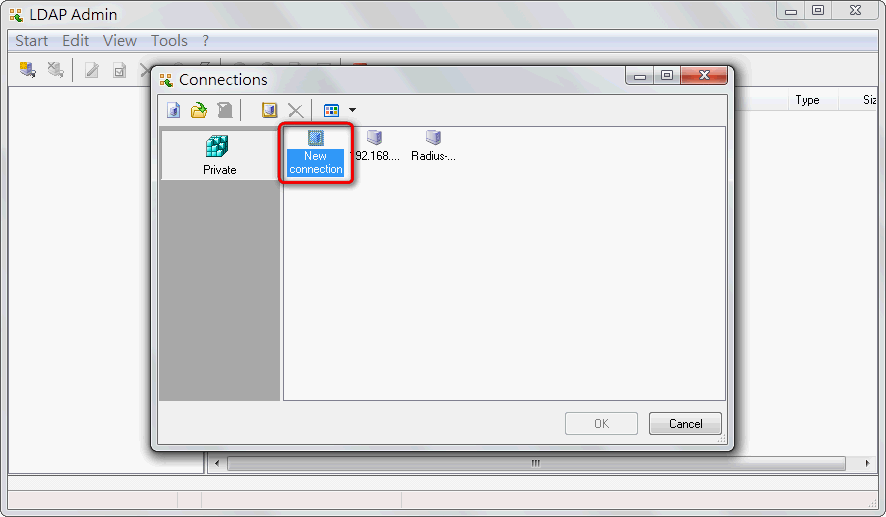
Task: Click the yellow-framed server properties icon in Connections toolbar
Action: pyautogui.click(x=270, y=110)
